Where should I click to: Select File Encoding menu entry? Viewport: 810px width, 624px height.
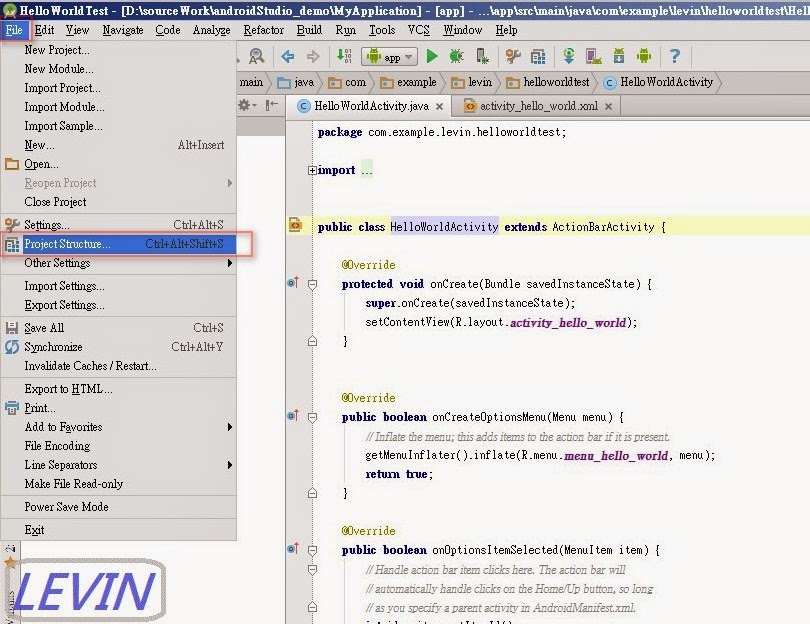pyautogui.click(x=118, y=446)
